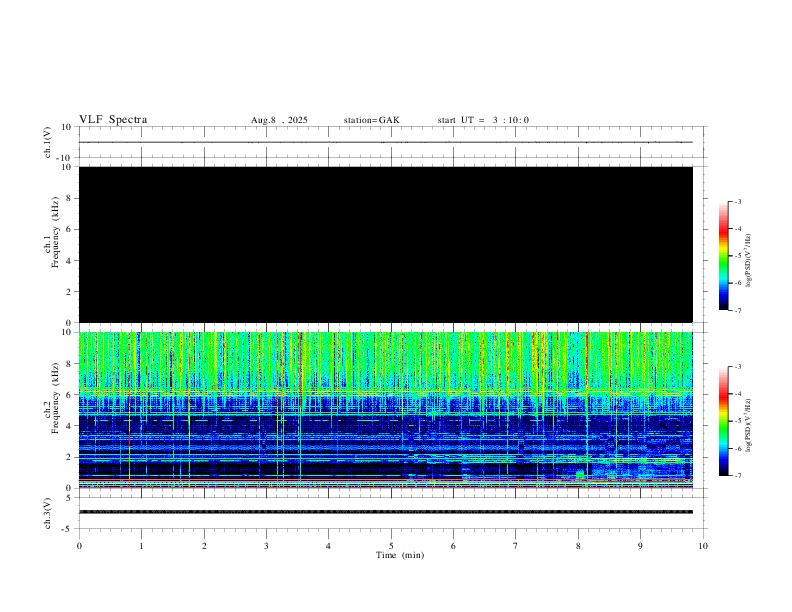The width and height of the screenshot is (792, 612).
Task: Click time axis tick label "5"
Action: point(391,546)
